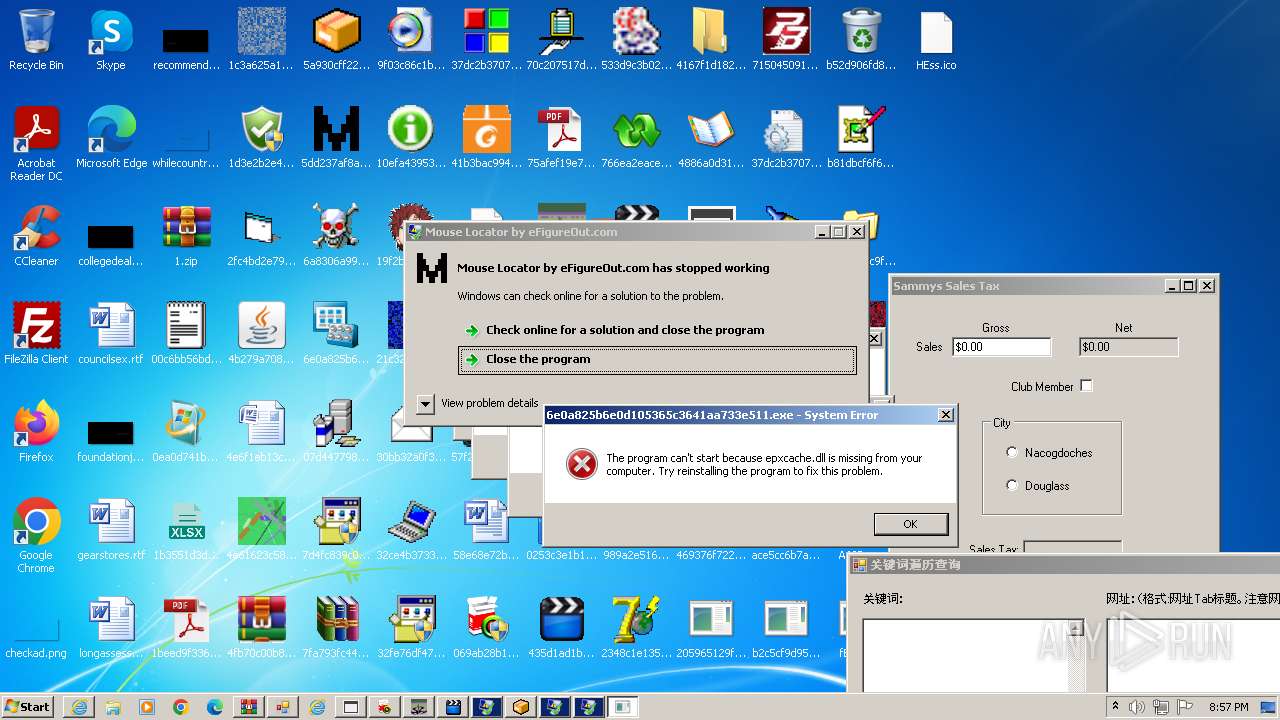The width and height of the screenshot is (1280, 720).
Task: Select the 435d1ad1b clapperboard video icon
Action: click(561, 628)
